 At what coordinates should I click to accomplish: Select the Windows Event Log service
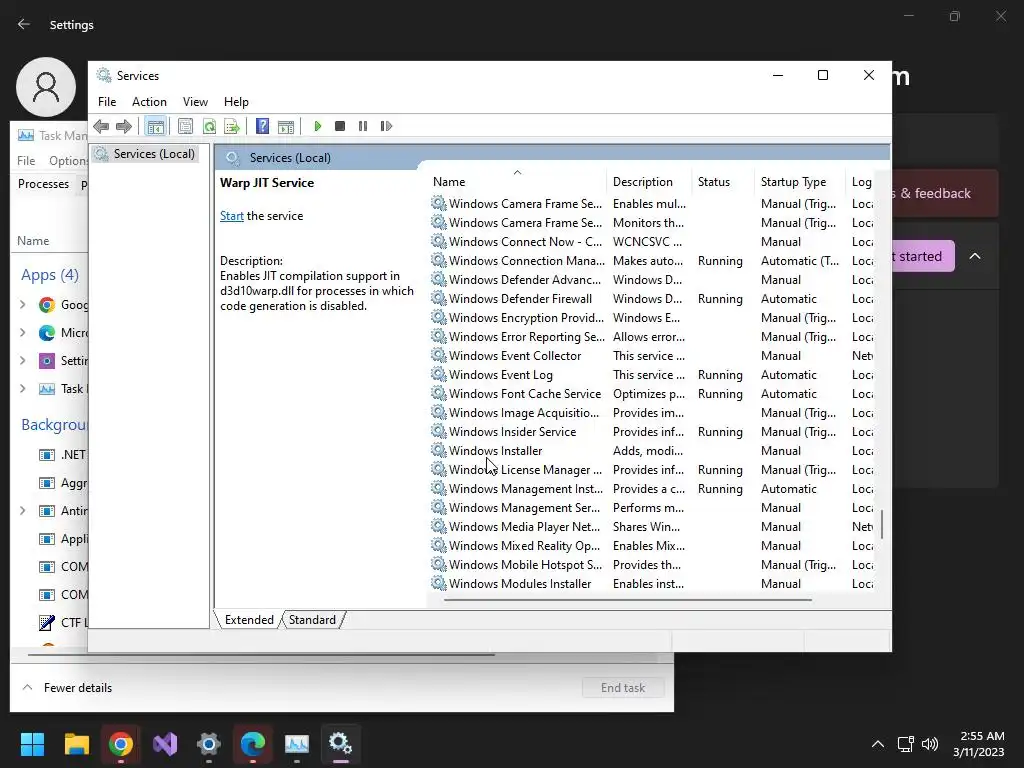click(x=651, y=375)
